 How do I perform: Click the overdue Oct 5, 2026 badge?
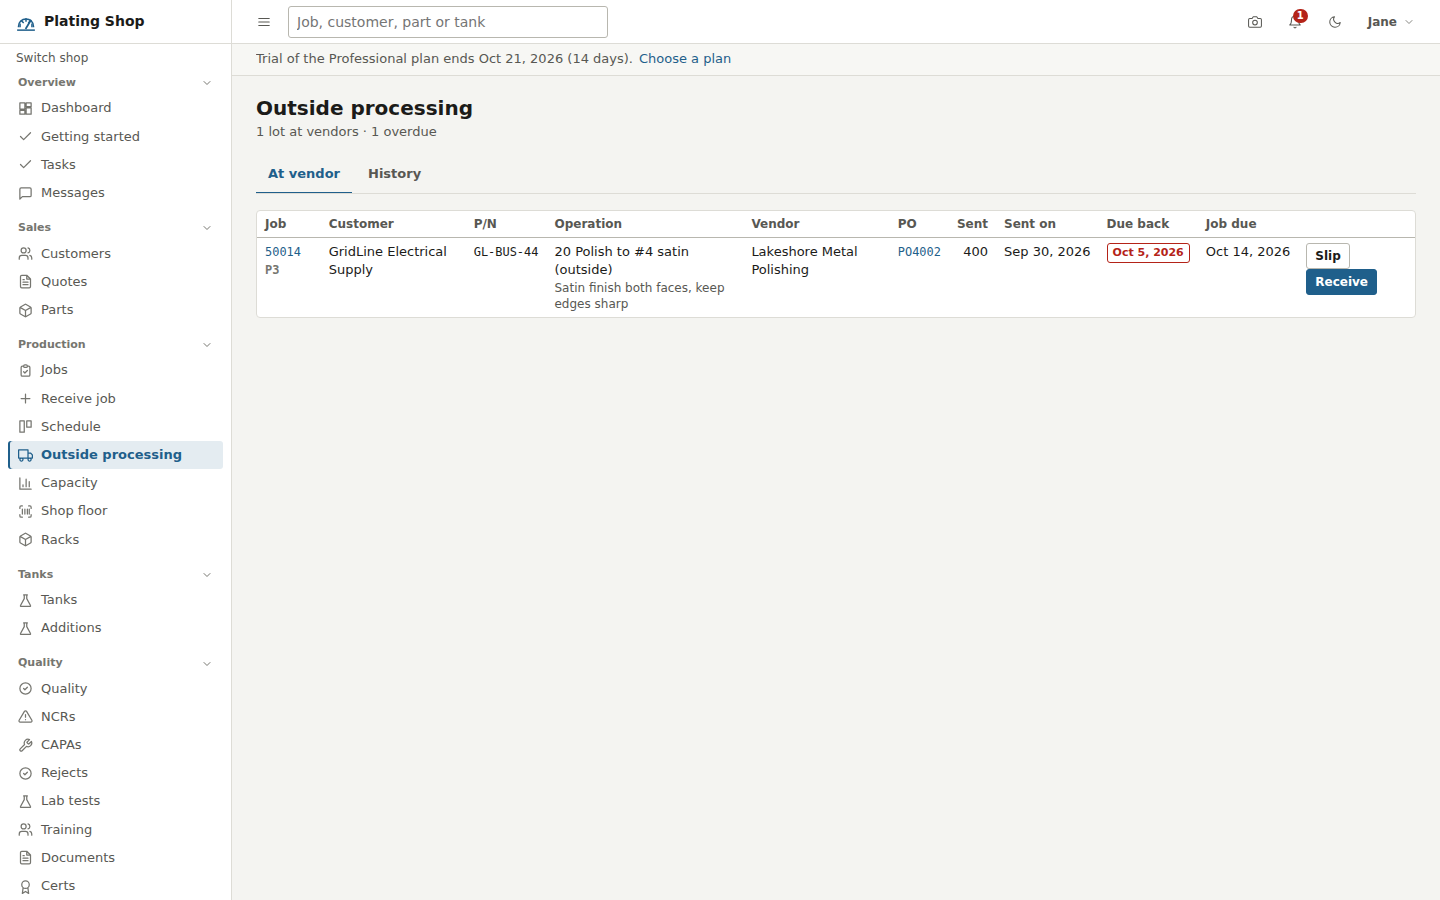click(1148, 252)
